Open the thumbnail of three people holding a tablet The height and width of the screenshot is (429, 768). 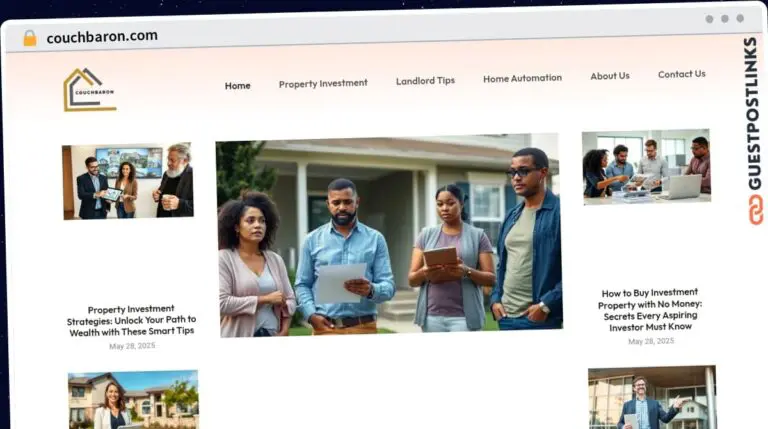(x=127, y=181)
